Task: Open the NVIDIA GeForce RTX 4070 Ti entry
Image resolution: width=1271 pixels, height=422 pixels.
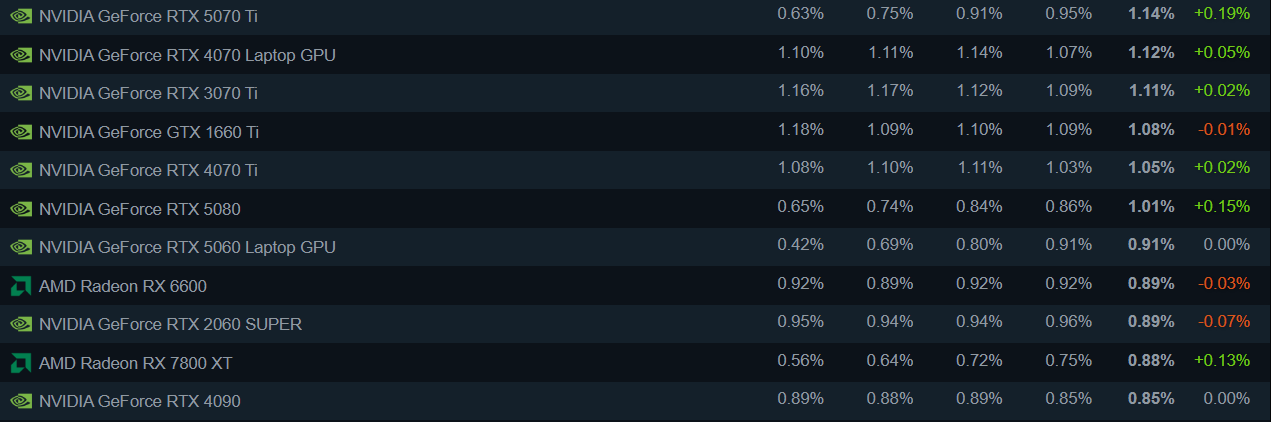Action: (148, 170)
